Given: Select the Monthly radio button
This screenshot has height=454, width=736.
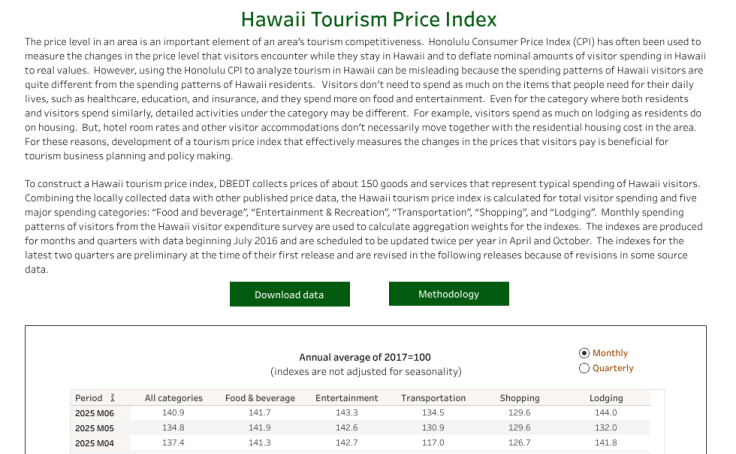Looking at the screenshot, I should [584, 353].
